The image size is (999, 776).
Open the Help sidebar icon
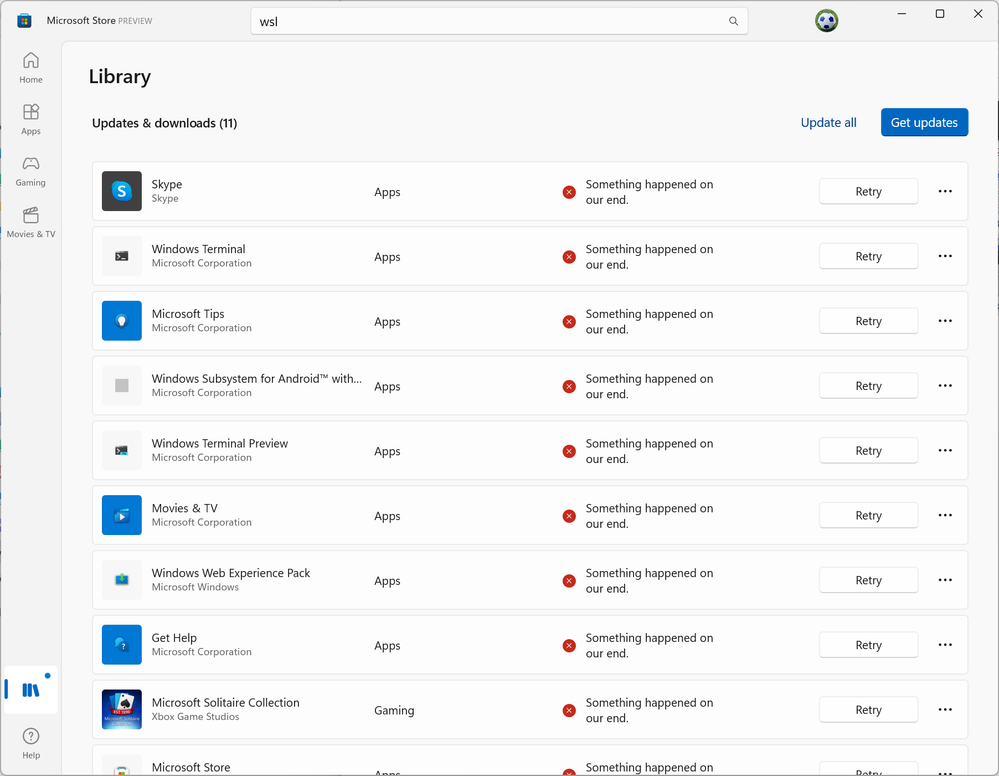click(x=31, y=744)
